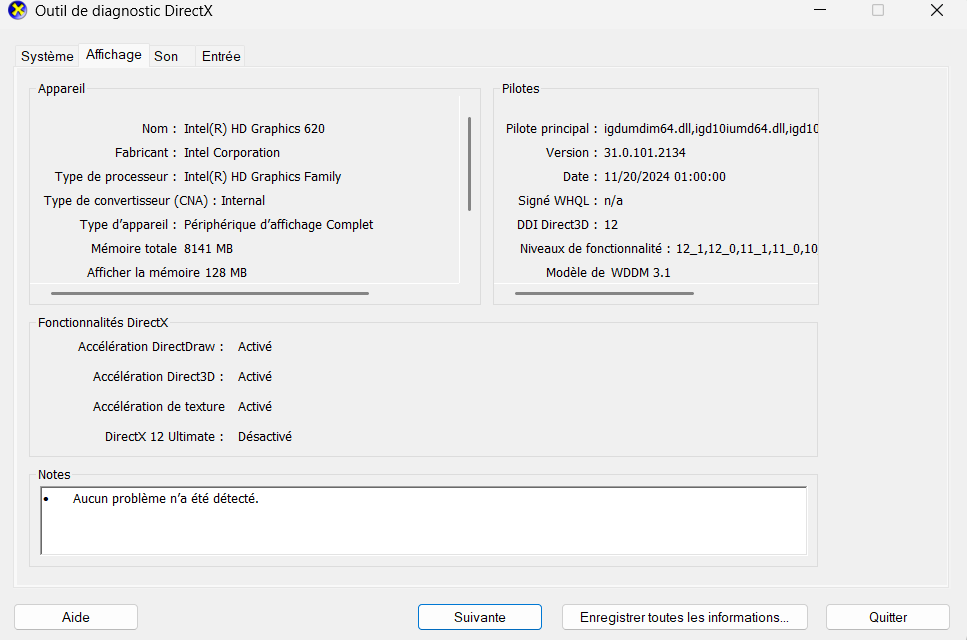Click the Signé WHQL n/a value
Image resolution: width=967 pixels, height=640 pixels.
[x=613, y=201]
